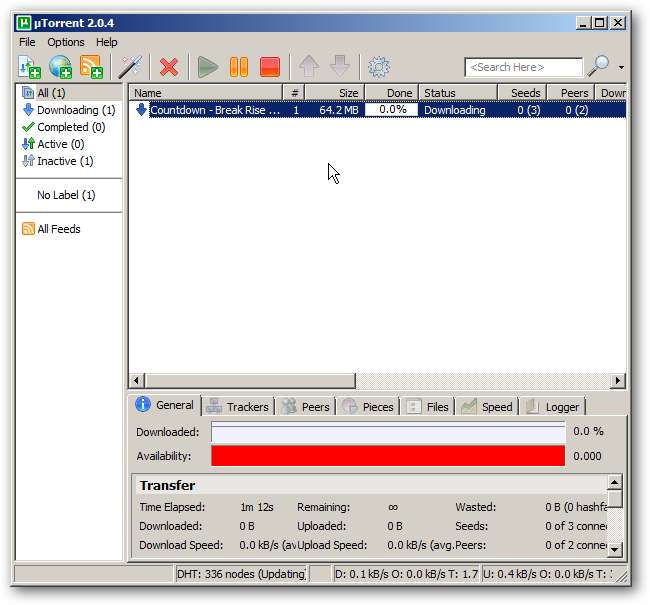Image resolution: width=650 pixels, height=605 pixels.
Task: Open Preferences with the gear icon
Action: 378,67
